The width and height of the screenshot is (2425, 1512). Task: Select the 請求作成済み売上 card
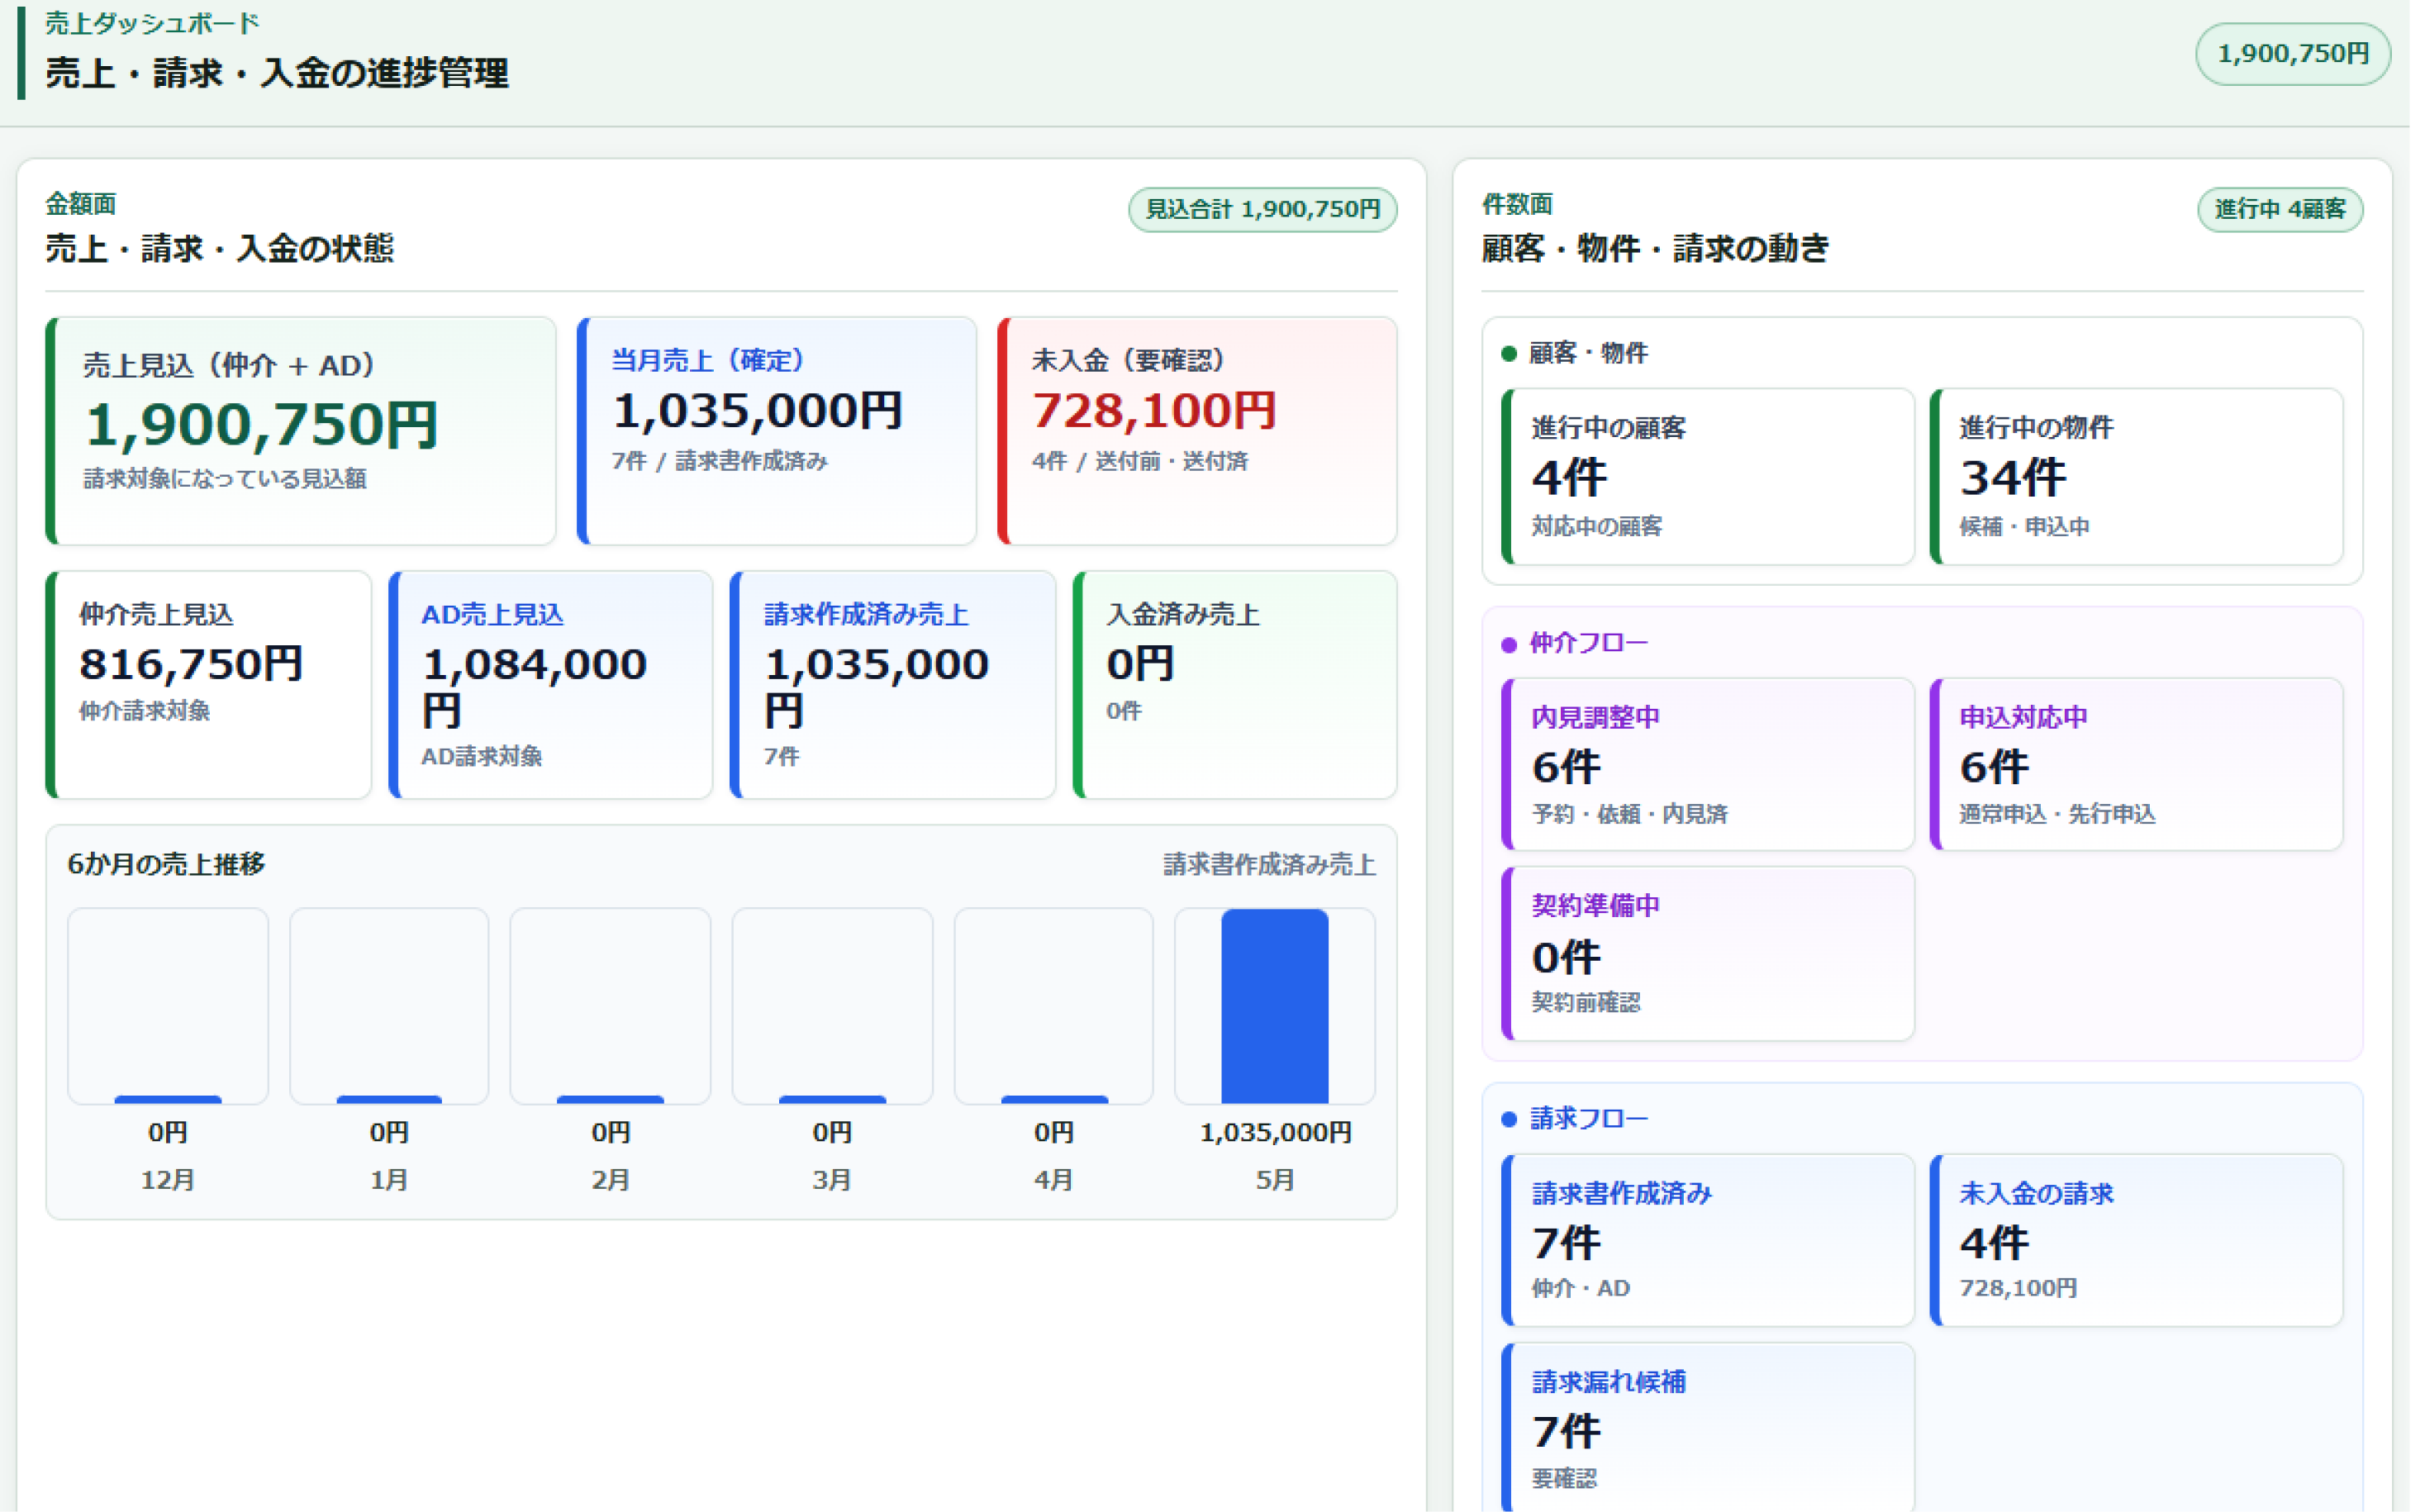(x=898, y=689)
